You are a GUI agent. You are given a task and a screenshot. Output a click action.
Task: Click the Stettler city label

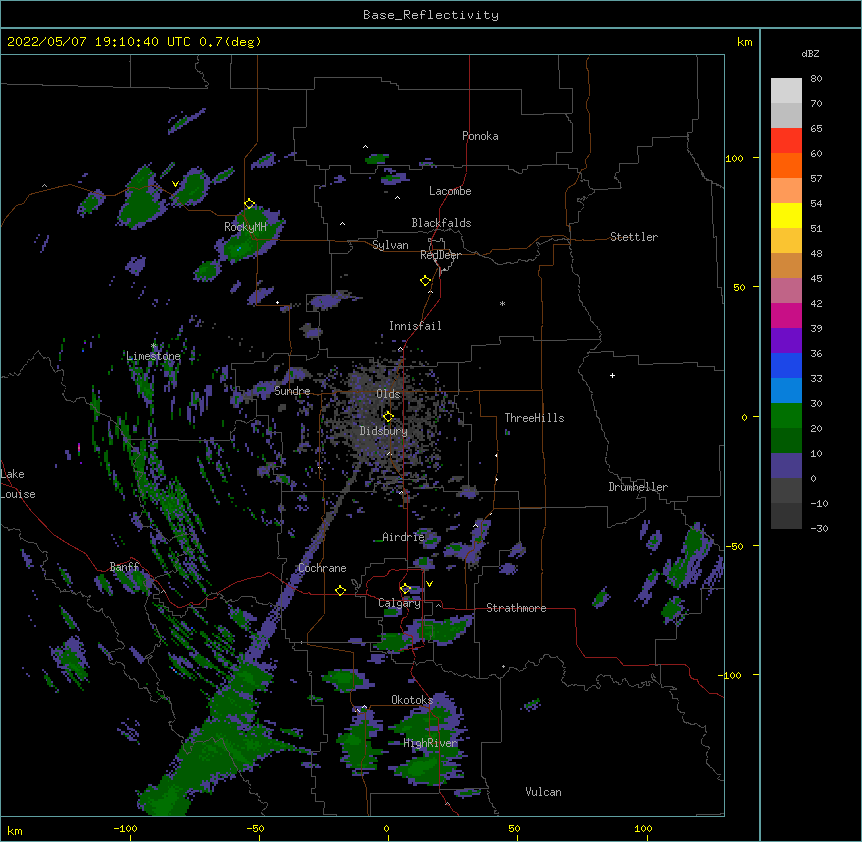coord(634,237)
